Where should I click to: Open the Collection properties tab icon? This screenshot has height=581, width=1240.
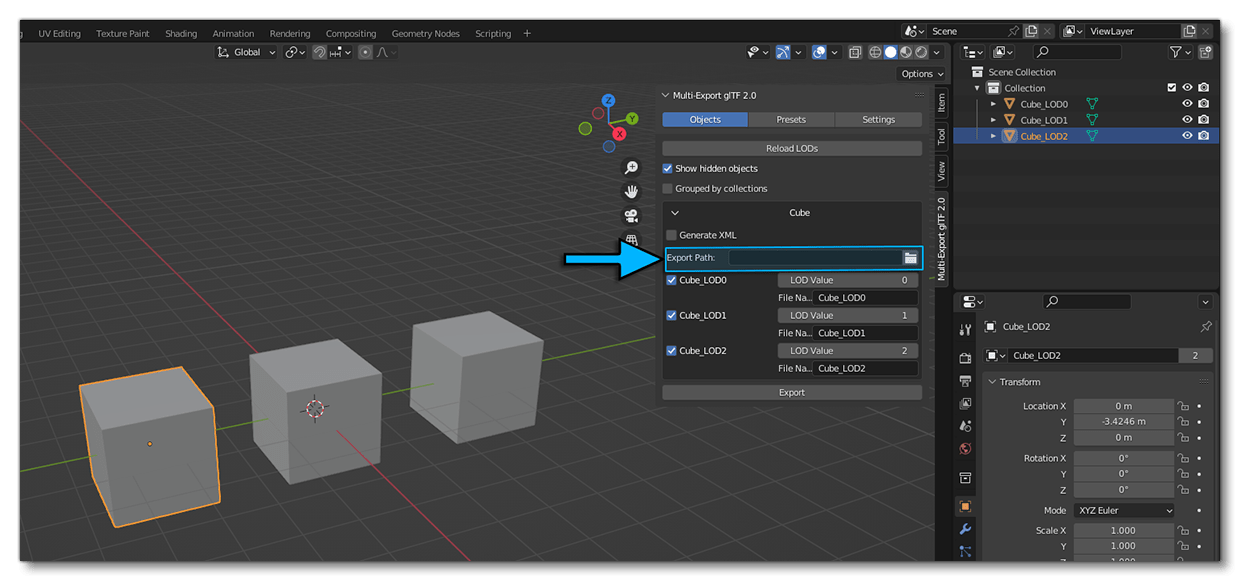pyautogui.click(x=965, y=478)
